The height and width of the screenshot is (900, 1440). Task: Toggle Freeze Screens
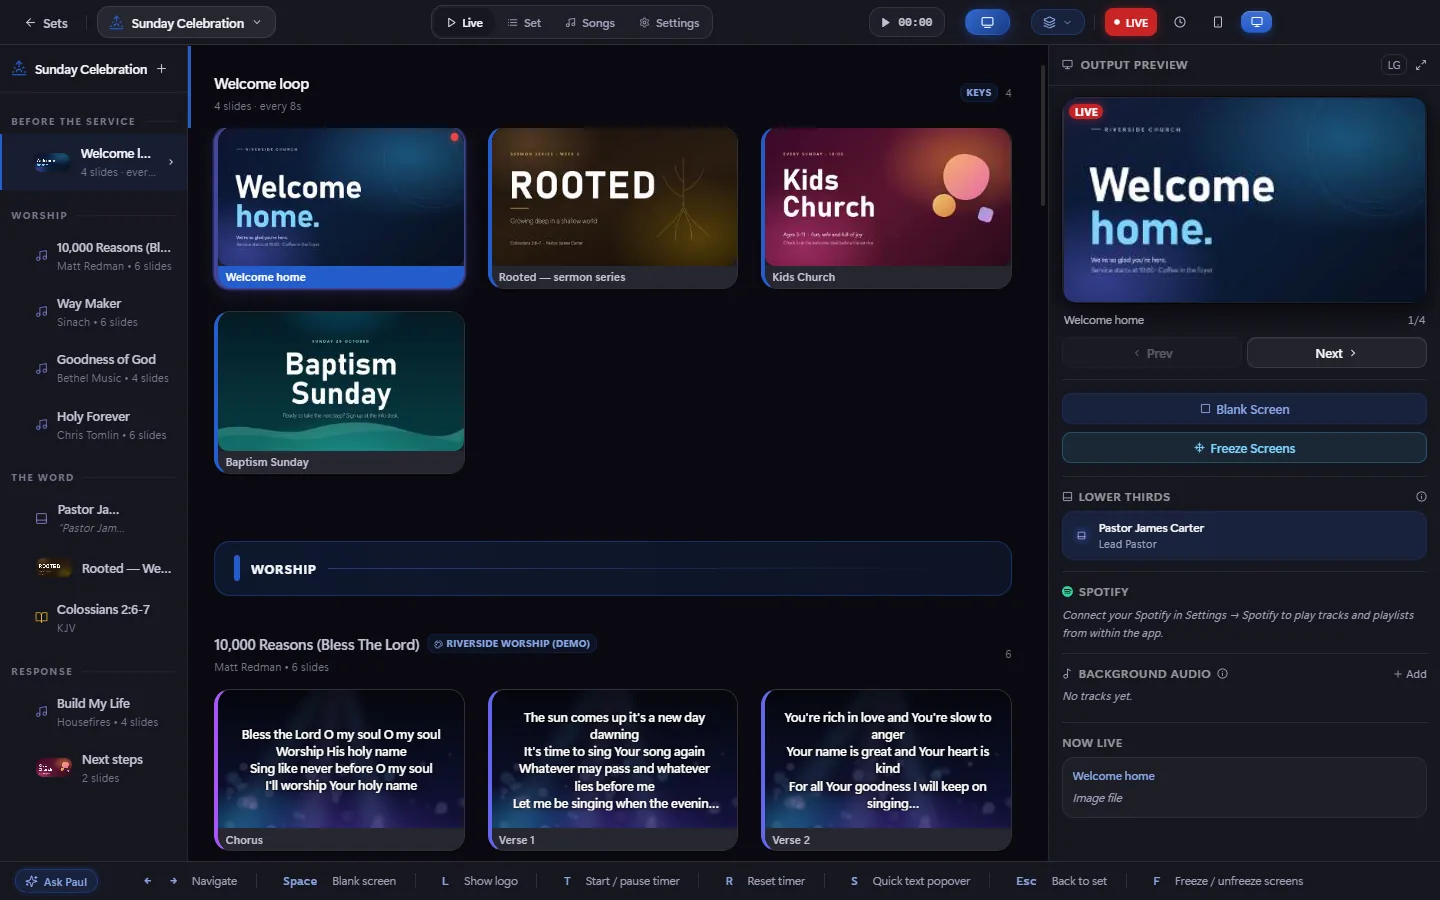[x=1244, y=448]
